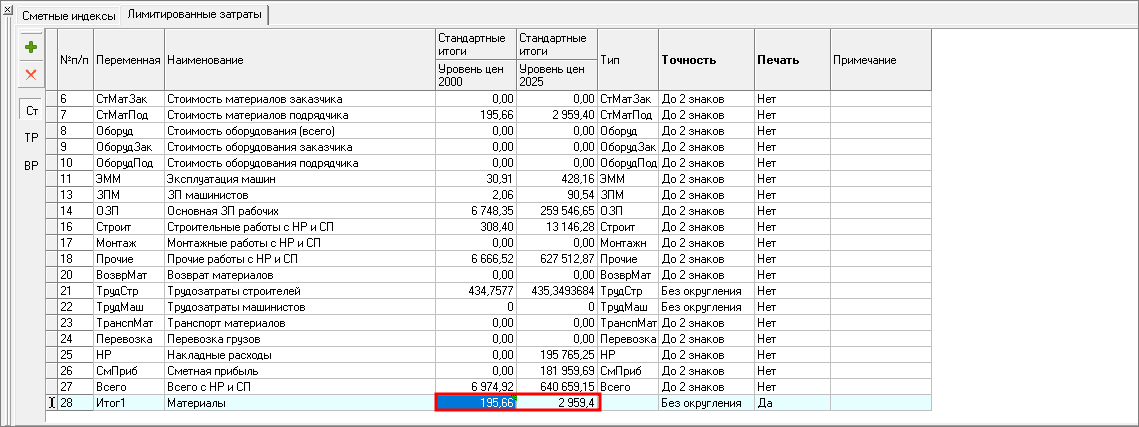Open Точность cell for ТрудСтр row
Screen dimensions: 1139x427
704,290
